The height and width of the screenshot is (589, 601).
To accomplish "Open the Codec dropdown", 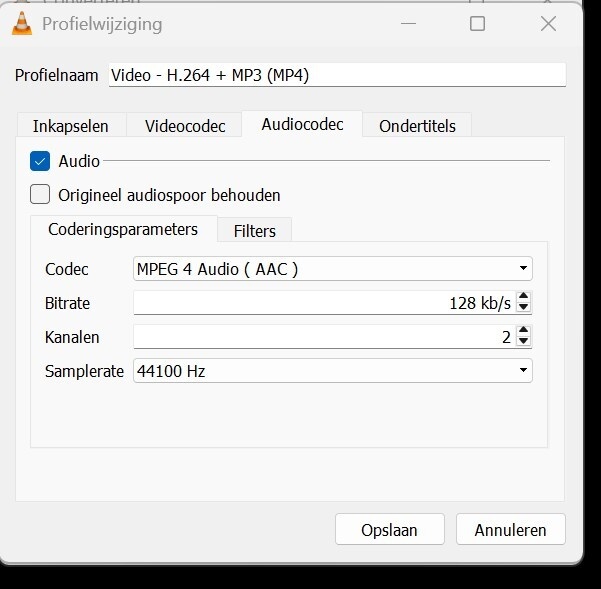I will click(332, 269).
